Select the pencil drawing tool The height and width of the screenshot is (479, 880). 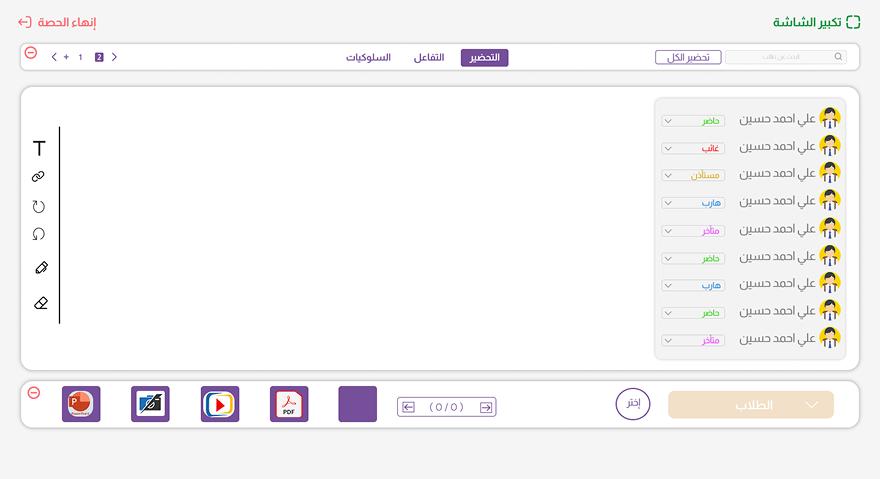click(x=40, y=268)
